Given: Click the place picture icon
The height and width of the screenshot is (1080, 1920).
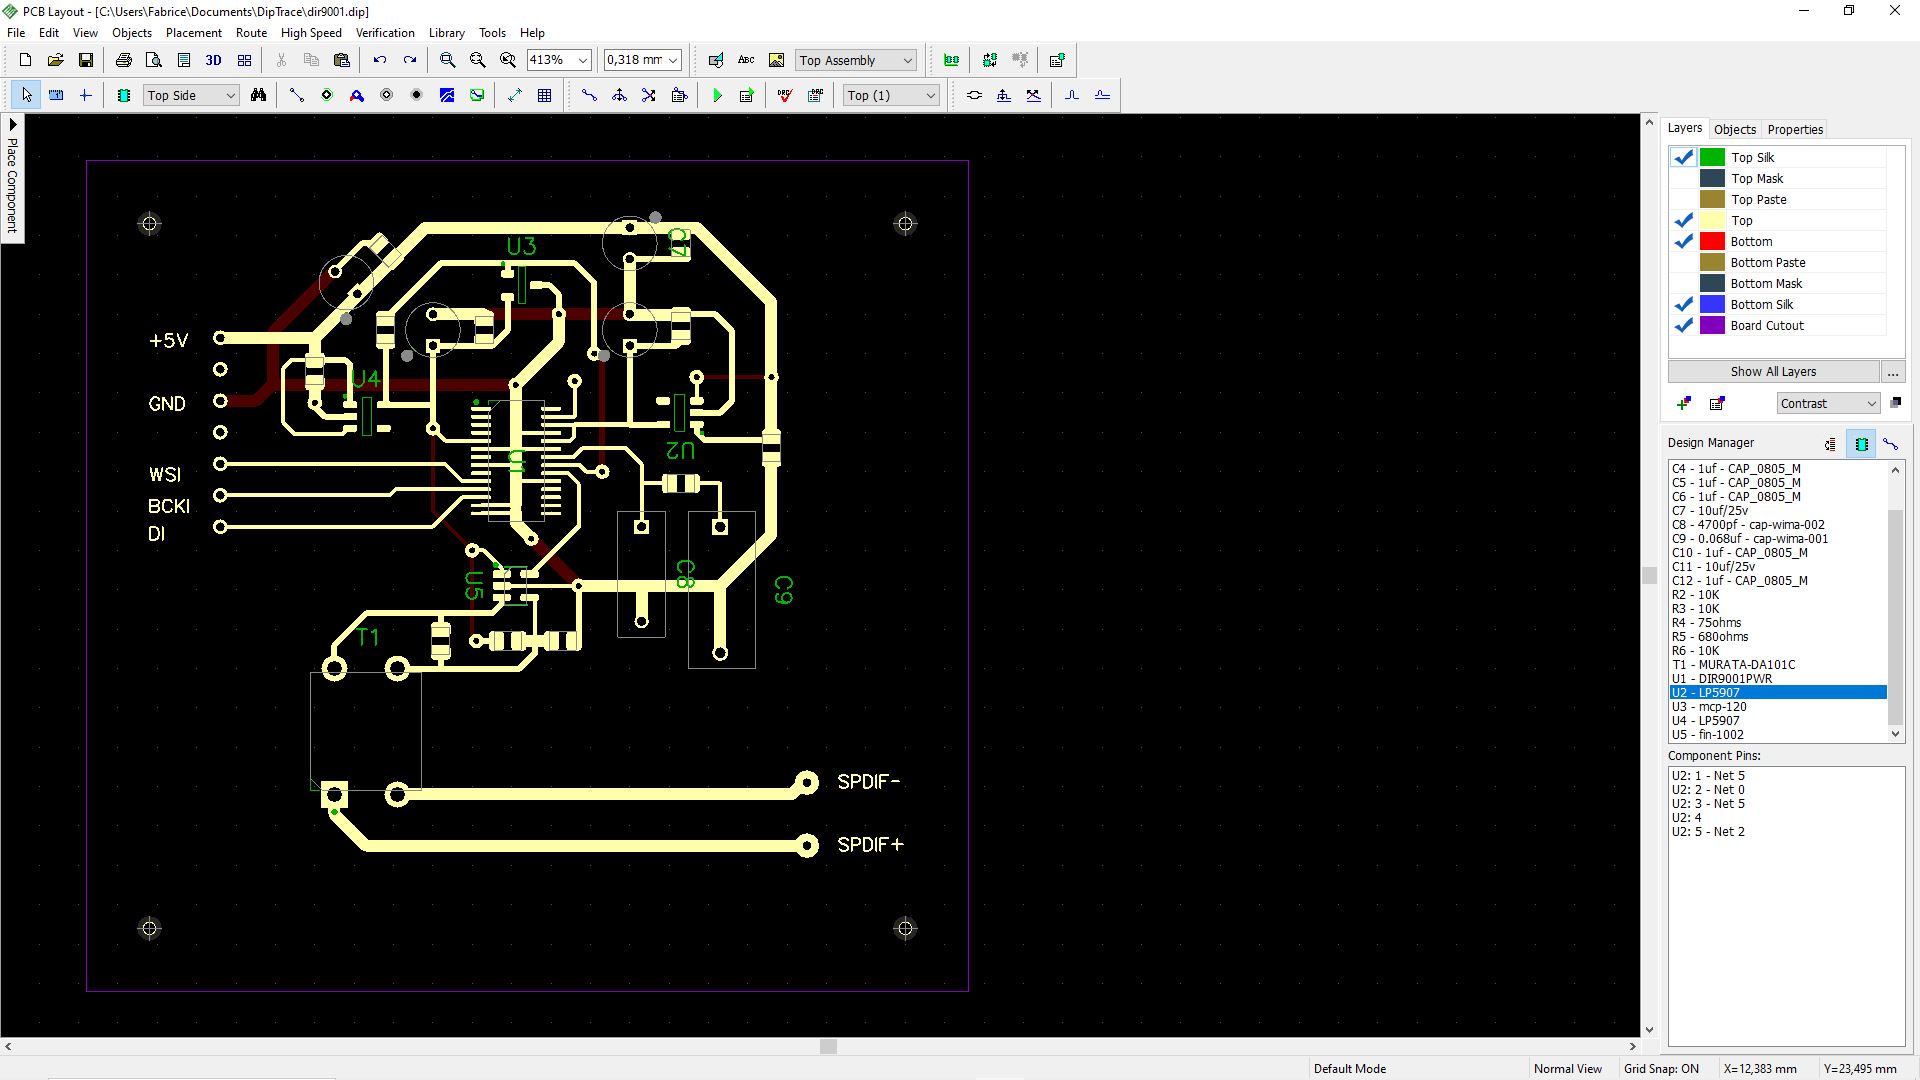Looking at the screenshot, I should [x=776, y=60].
